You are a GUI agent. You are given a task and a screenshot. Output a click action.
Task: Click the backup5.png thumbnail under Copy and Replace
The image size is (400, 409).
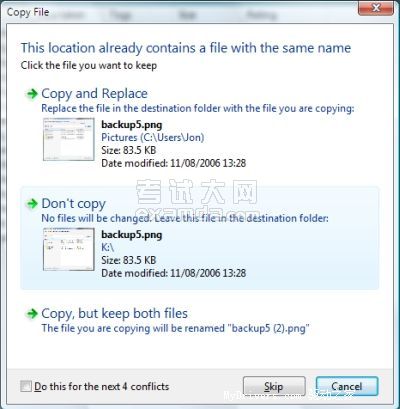click(69, 139)
